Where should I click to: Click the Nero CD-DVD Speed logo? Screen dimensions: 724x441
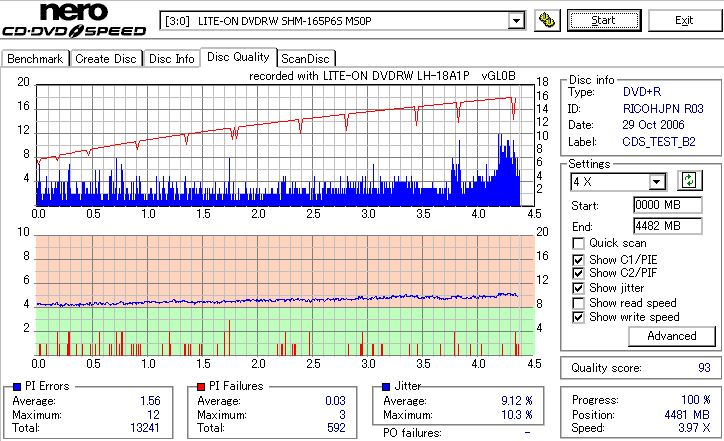pyautogui.click(x=74, y=20)
